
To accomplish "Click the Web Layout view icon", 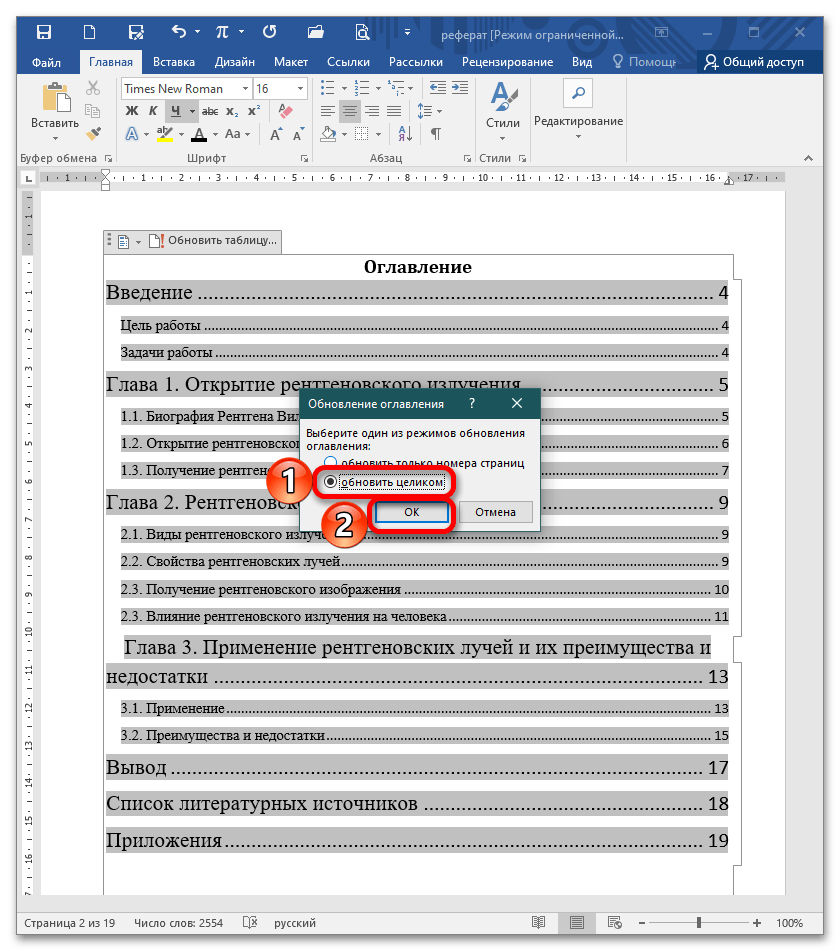I will [611, 922].
